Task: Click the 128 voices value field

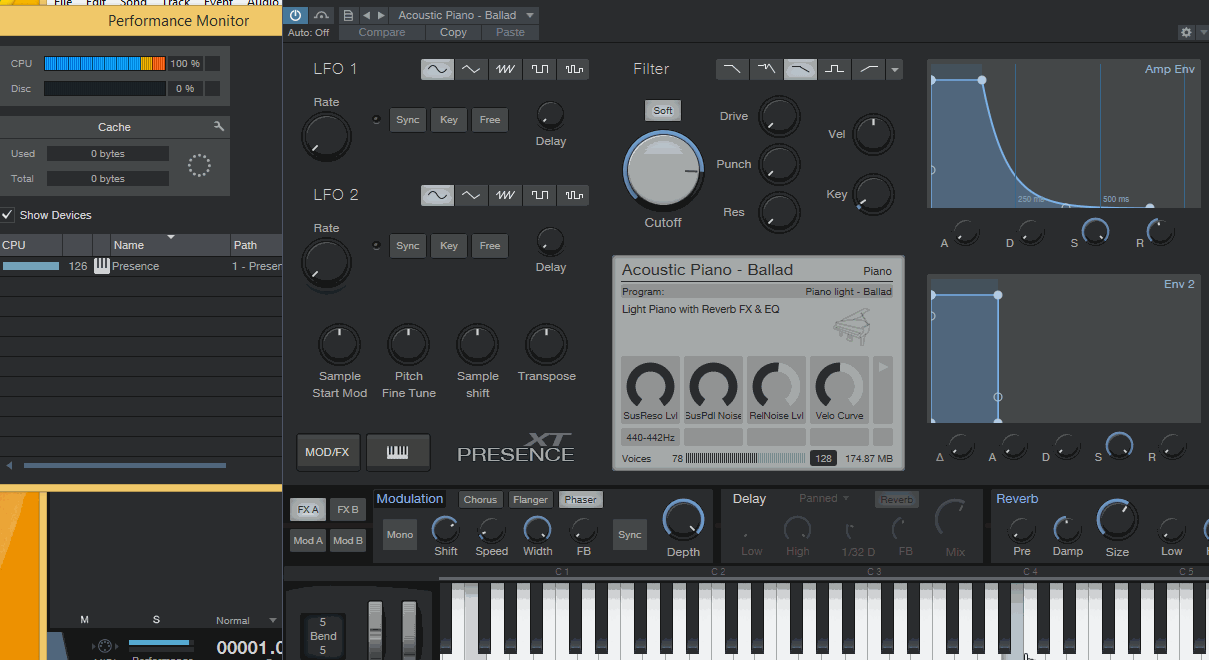Action: pos(823,459)
